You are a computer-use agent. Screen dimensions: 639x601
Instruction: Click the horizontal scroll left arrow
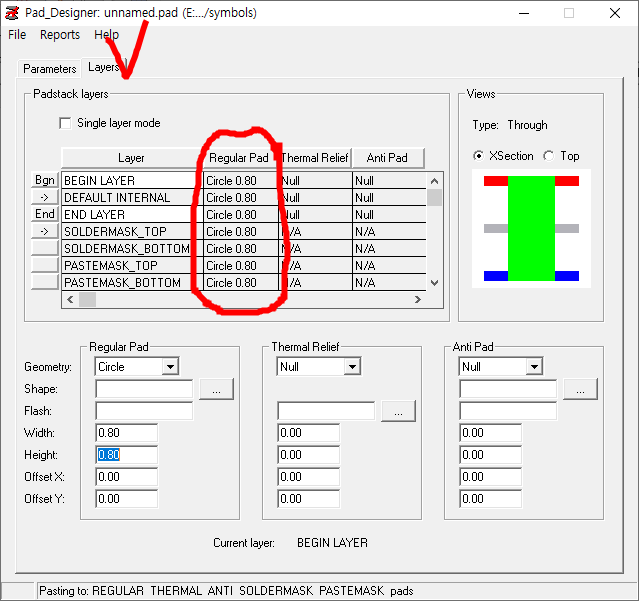(70, 299)
